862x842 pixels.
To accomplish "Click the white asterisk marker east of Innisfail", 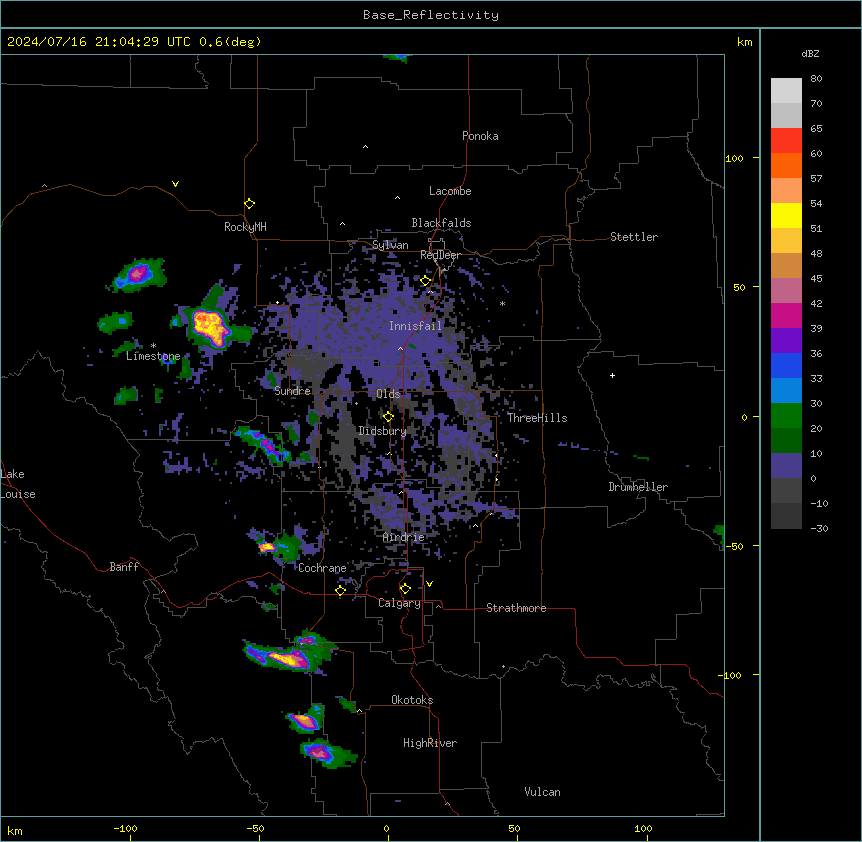I will [x=502, y=303].
